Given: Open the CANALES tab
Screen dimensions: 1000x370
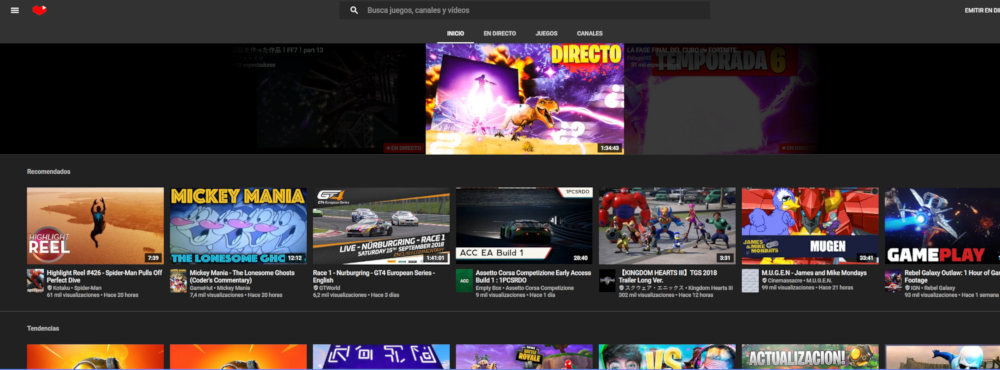Looking at the screenshot, I should click(589, 33).
